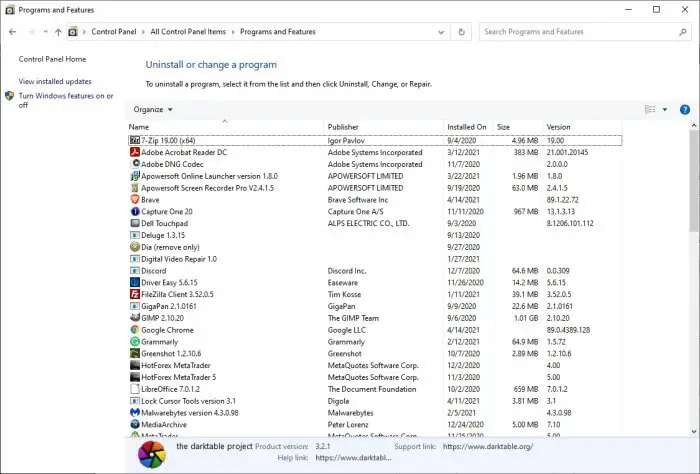This screenshot has height=474, width=700.
Task: Select the Lock Cursor Tools version 3.1 row
Action: [x=375, y=401]
